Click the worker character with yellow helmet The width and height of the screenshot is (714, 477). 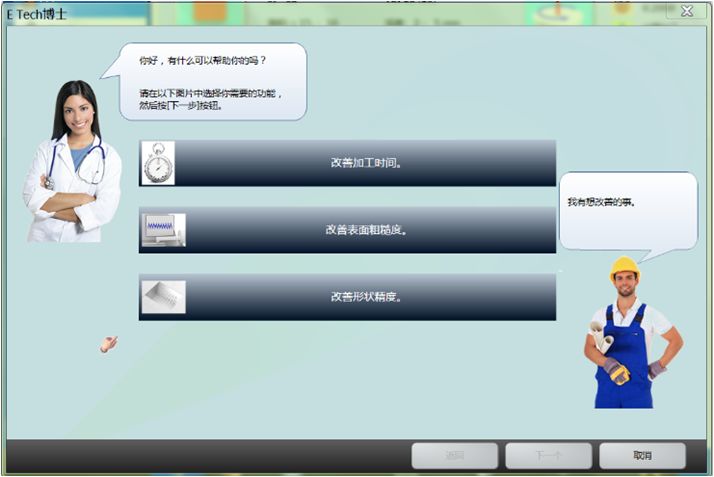tap(633, 333)
